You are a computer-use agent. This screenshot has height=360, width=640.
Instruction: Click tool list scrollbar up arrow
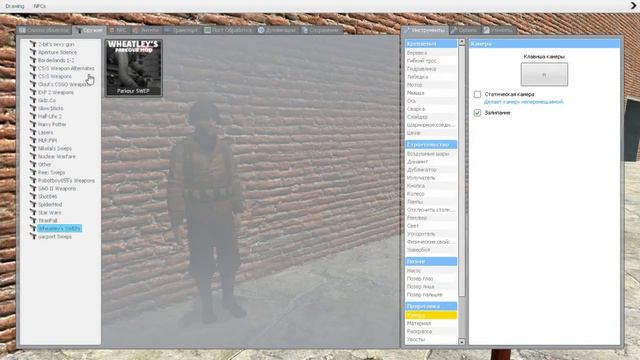point(462,42)
